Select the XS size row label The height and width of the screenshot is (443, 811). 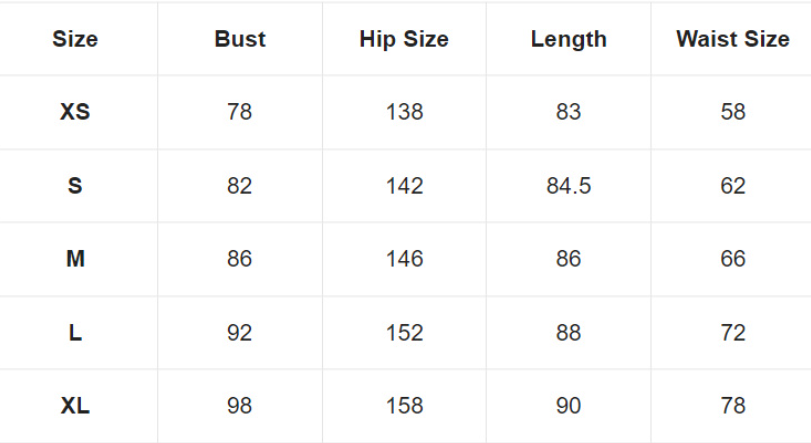point(75,112)
